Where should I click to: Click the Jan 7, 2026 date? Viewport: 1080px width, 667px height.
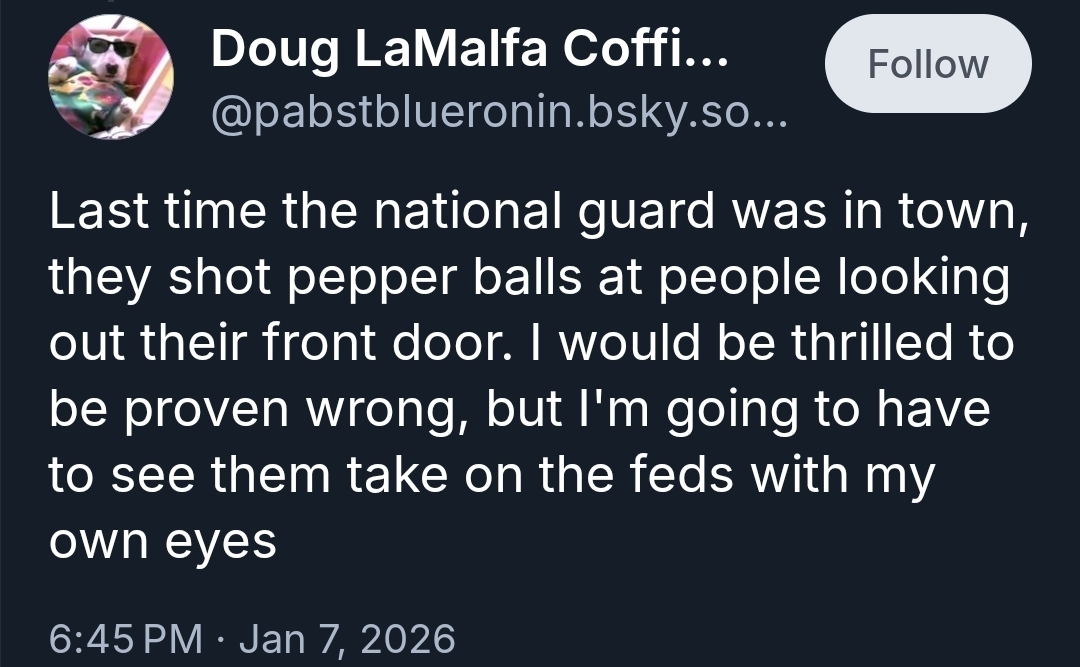coord(345,637)
